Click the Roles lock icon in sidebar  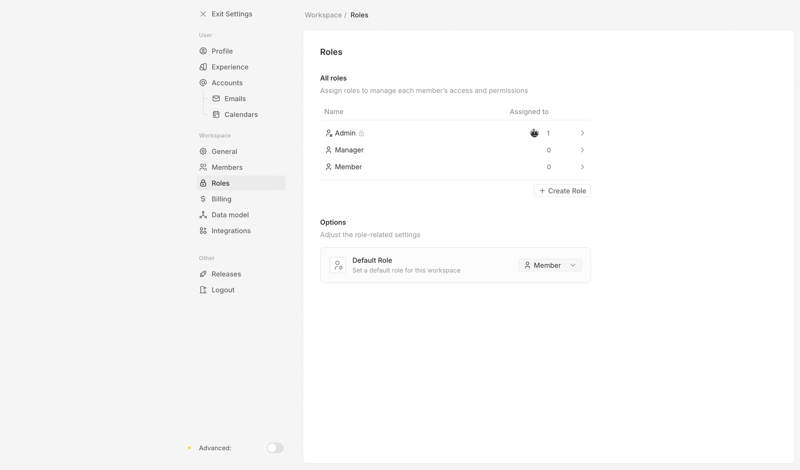coord(203,183)
